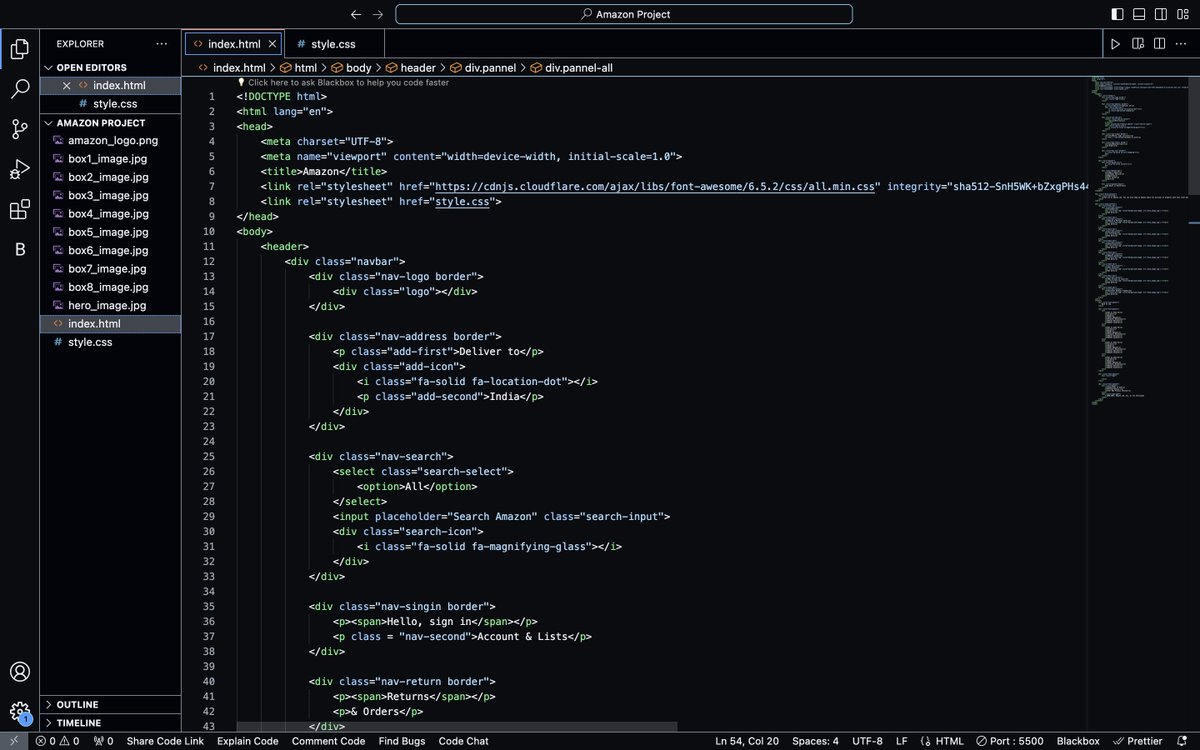Go forward with the navigation arrow

pos(378,14)
